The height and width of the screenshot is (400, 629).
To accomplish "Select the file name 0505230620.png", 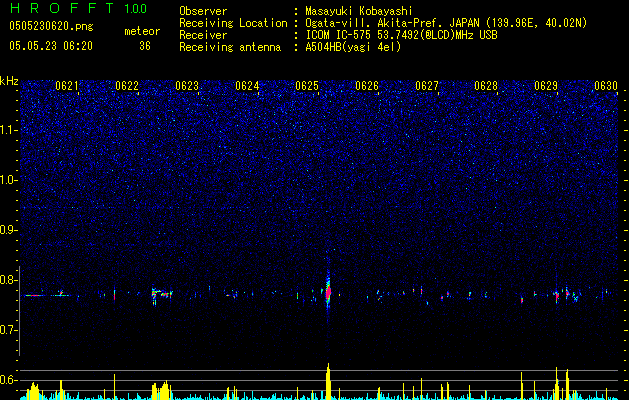I will 51,27.
